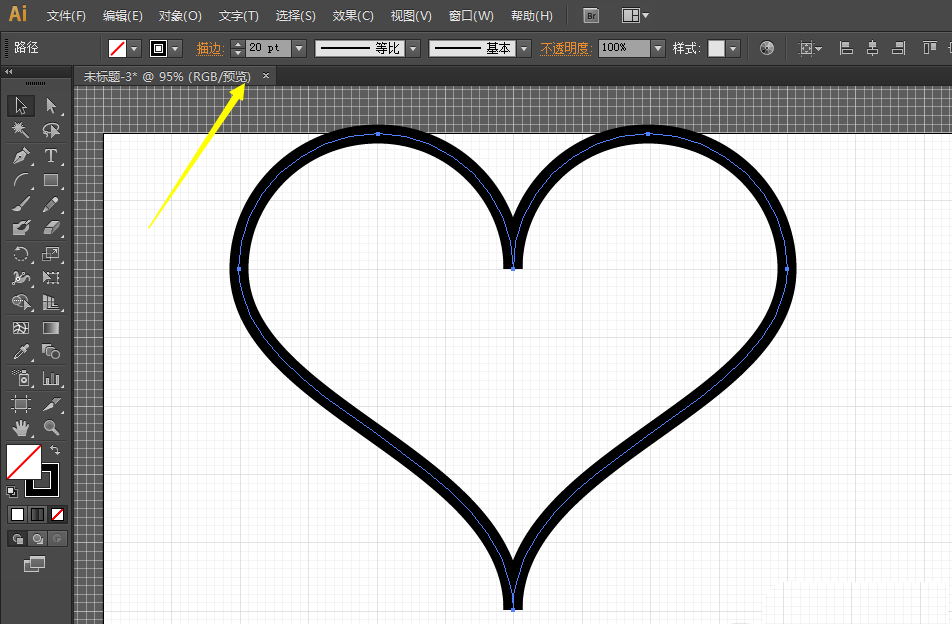Open the 文字(T) menu

[x=239, y=16]
